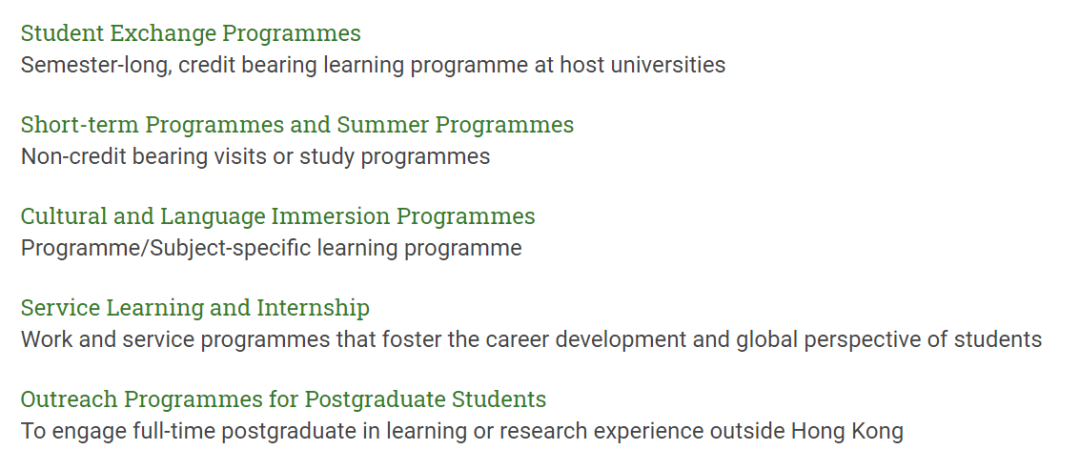Click the Semester-long credit bearing description text

coord(373,65)
